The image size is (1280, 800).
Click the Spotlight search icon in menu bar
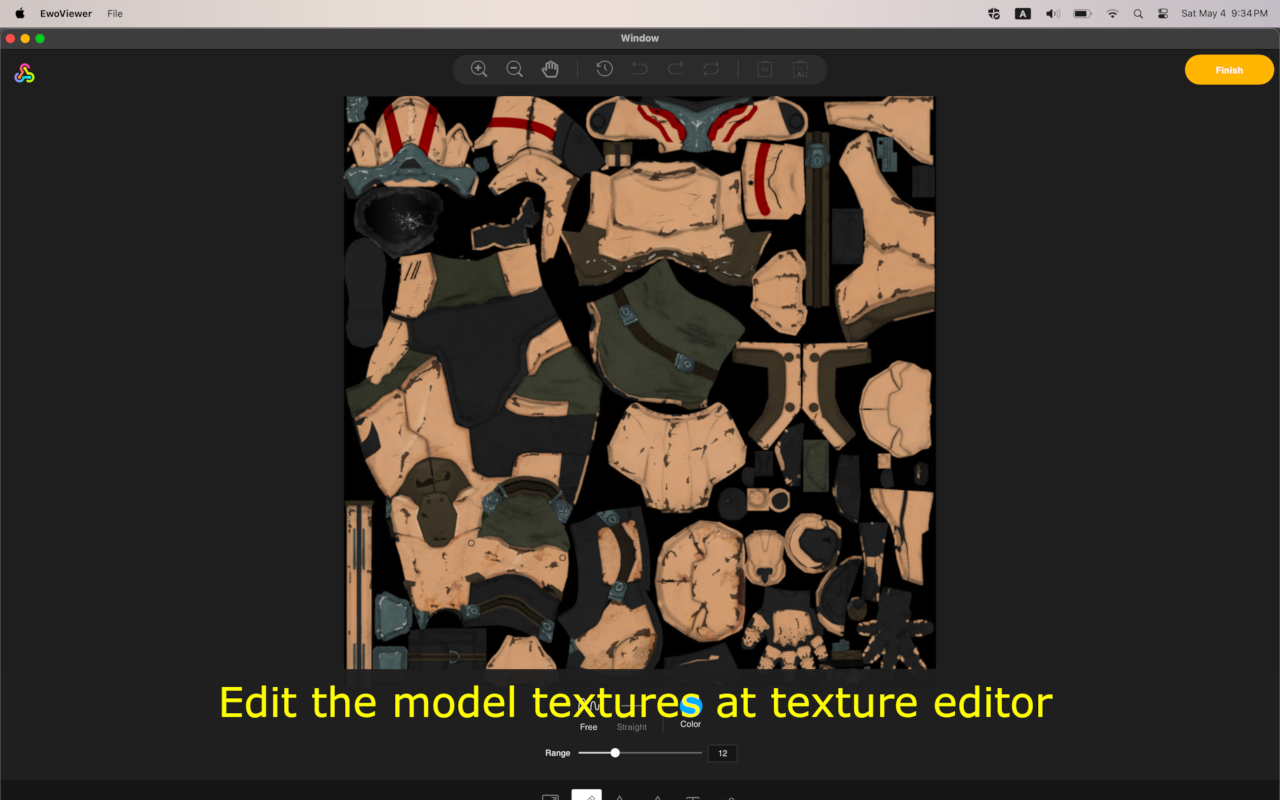coord(1138,14)
